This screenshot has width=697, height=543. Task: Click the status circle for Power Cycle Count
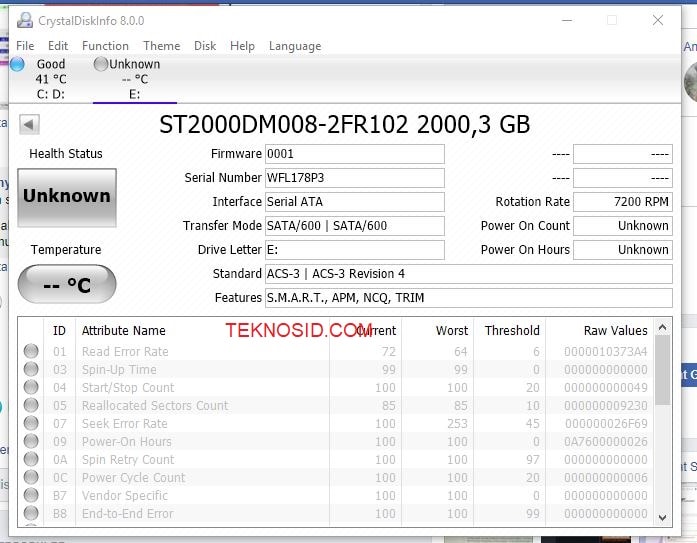click(x=31, y=477)
